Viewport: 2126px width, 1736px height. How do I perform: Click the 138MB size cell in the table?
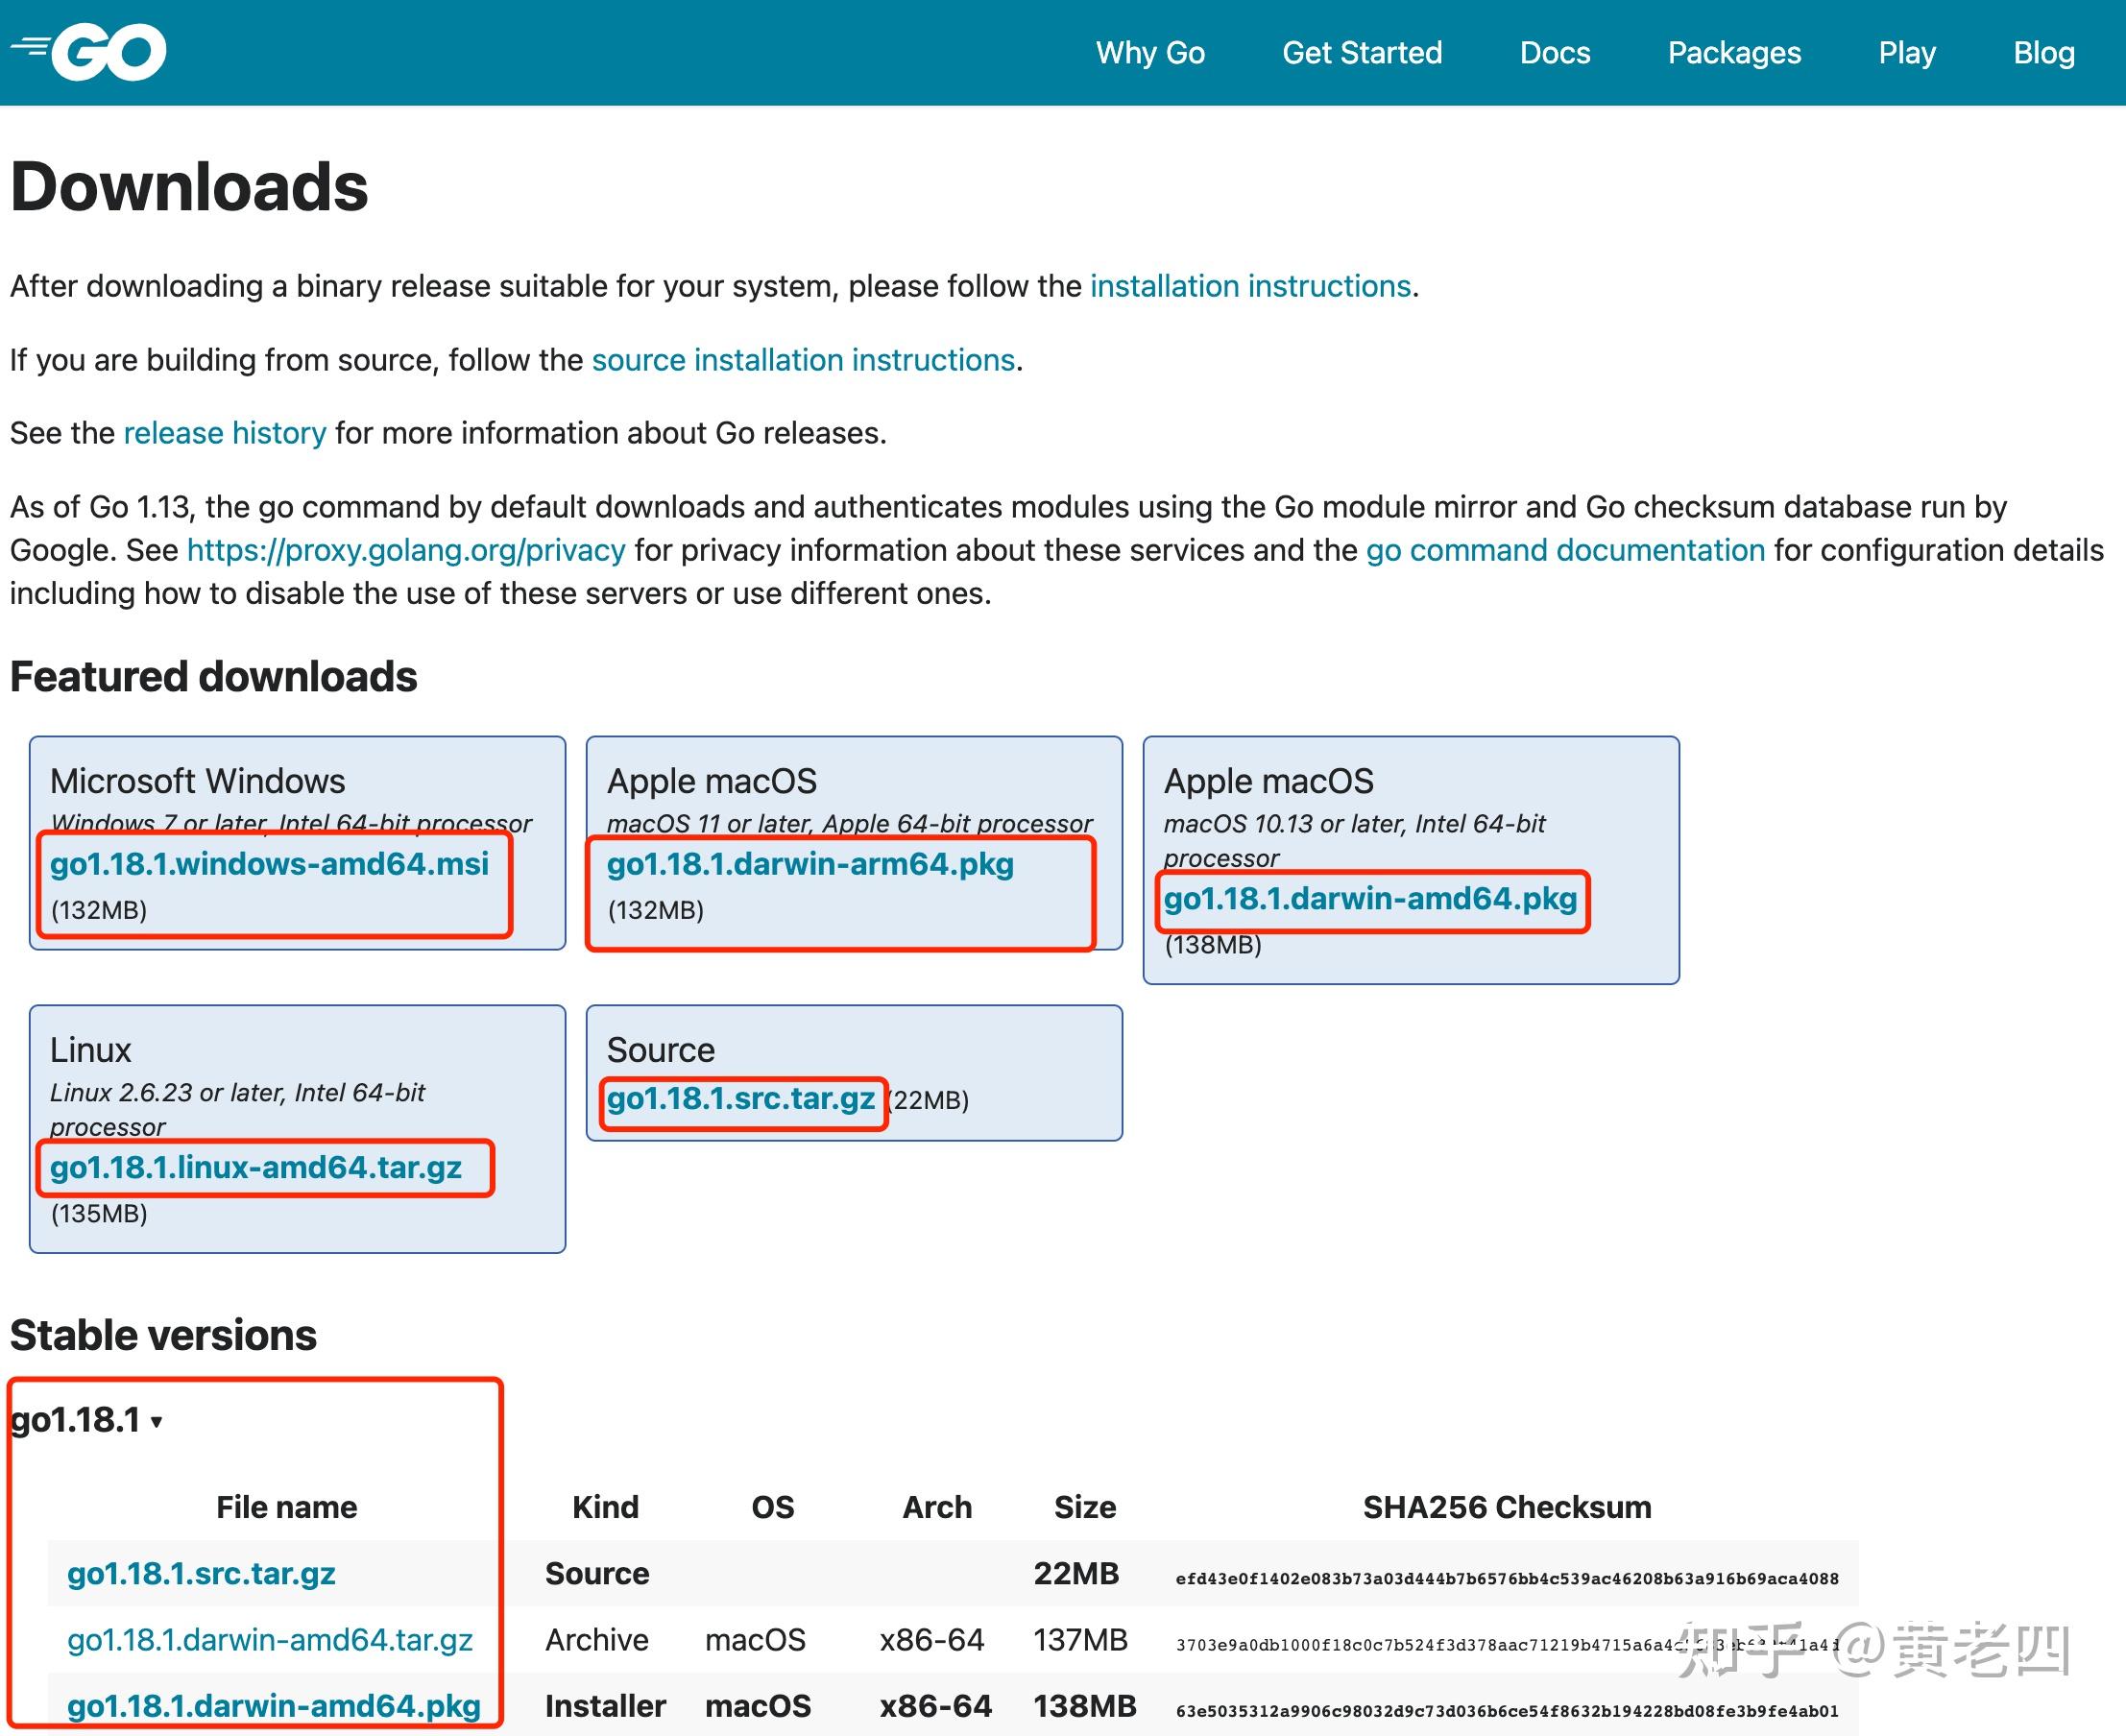(1085, 1706)
